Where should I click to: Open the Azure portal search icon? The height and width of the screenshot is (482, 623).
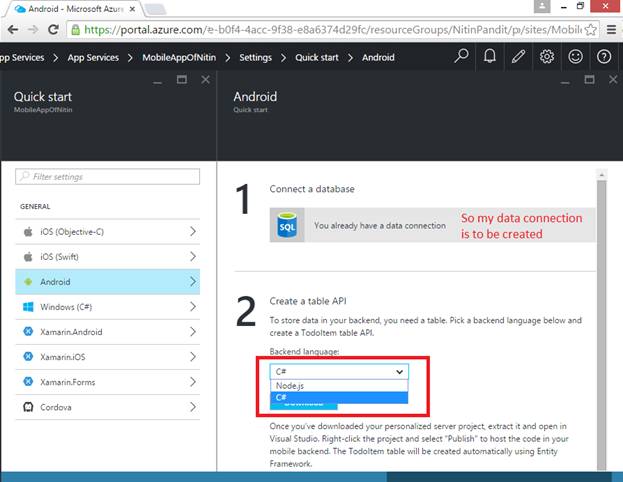(x=461, y=57)
